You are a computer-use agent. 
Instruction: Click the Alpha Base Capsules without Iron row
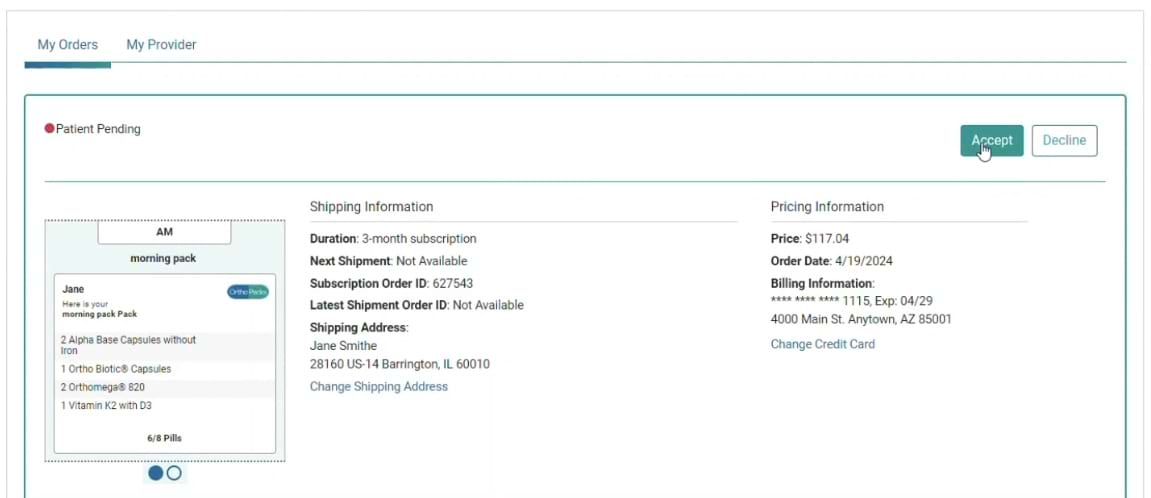pyautogui.click(x=128, y=345)
